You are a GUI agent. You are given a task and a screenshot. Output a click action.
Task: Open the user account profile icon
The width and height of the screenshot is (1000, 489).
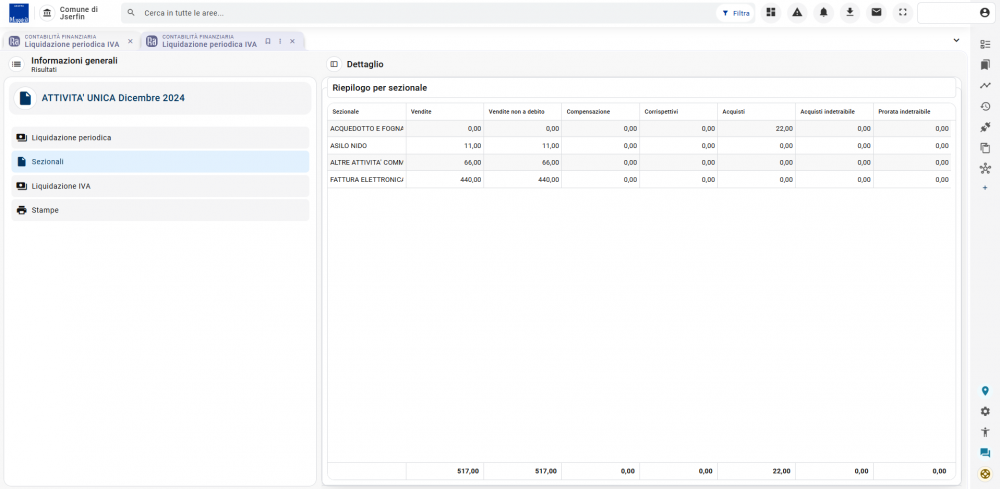click(985, 13)
